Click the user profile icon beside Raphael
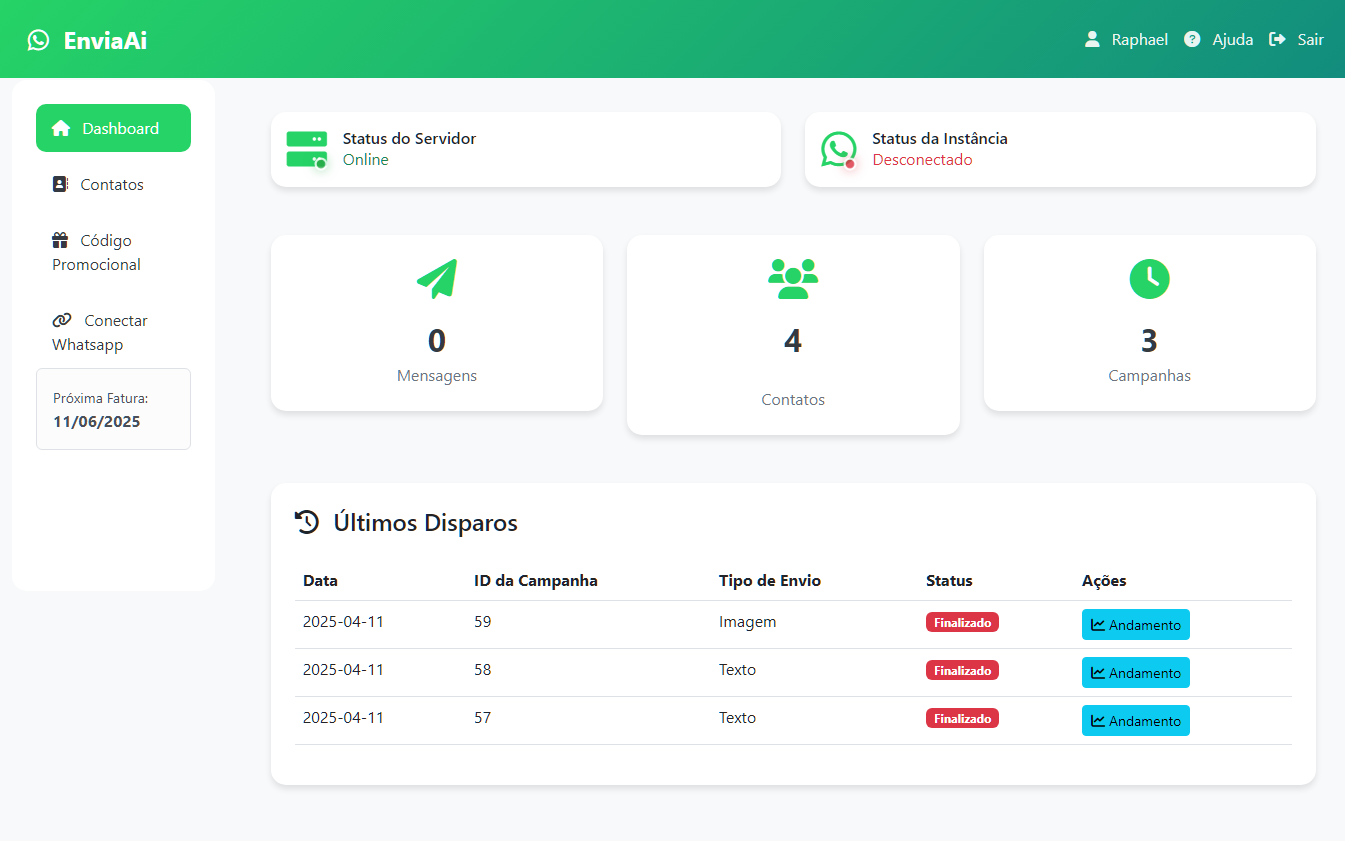This screenshot has height=841, width=1345. pos(1092,40)
